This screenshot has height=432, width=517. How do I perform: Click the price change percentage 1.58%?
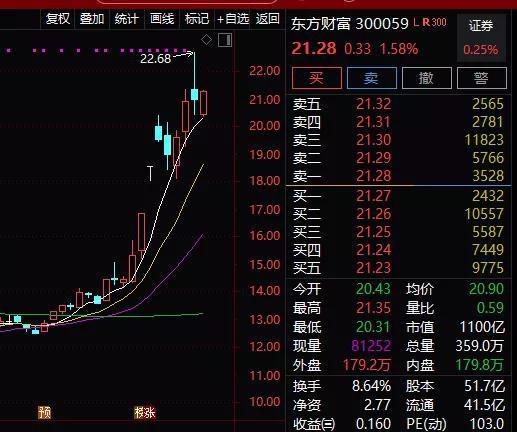(399, 49)
